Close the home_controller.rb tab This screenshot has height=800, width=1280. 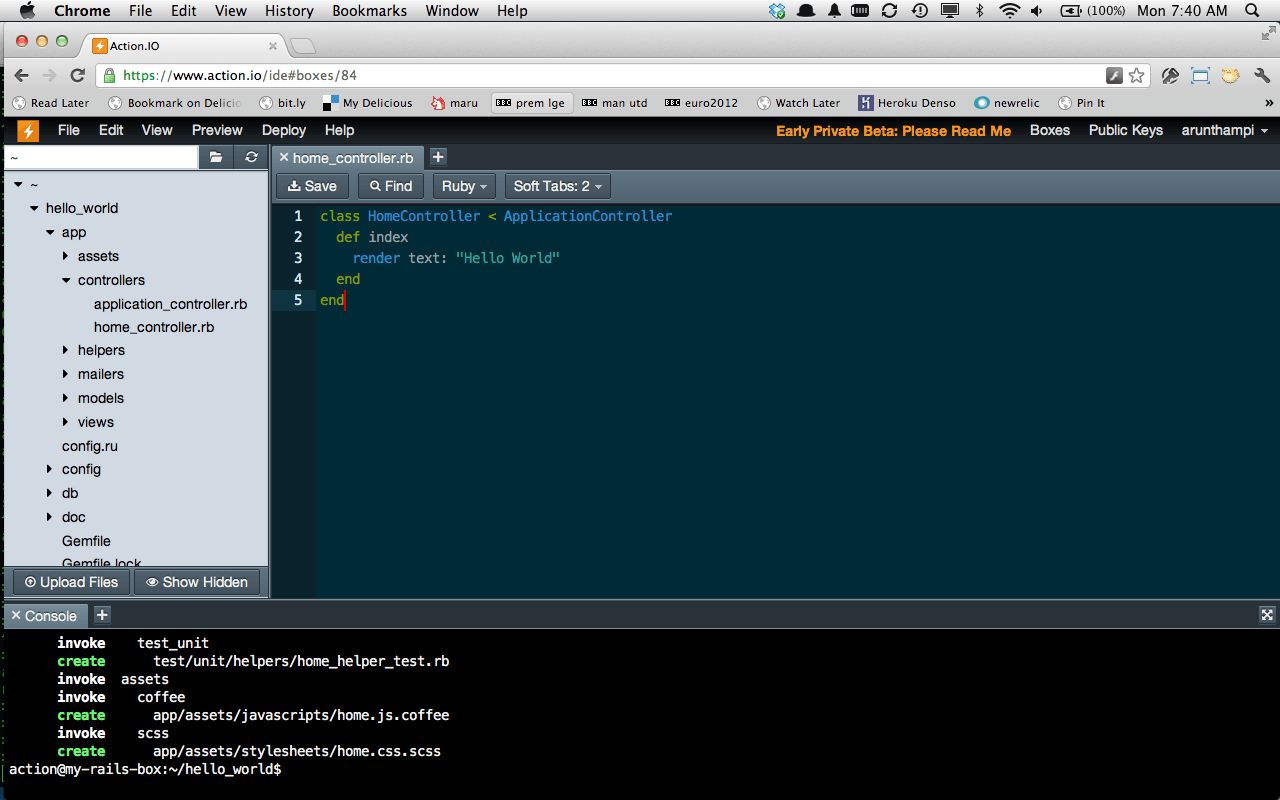tap(284, 158)
